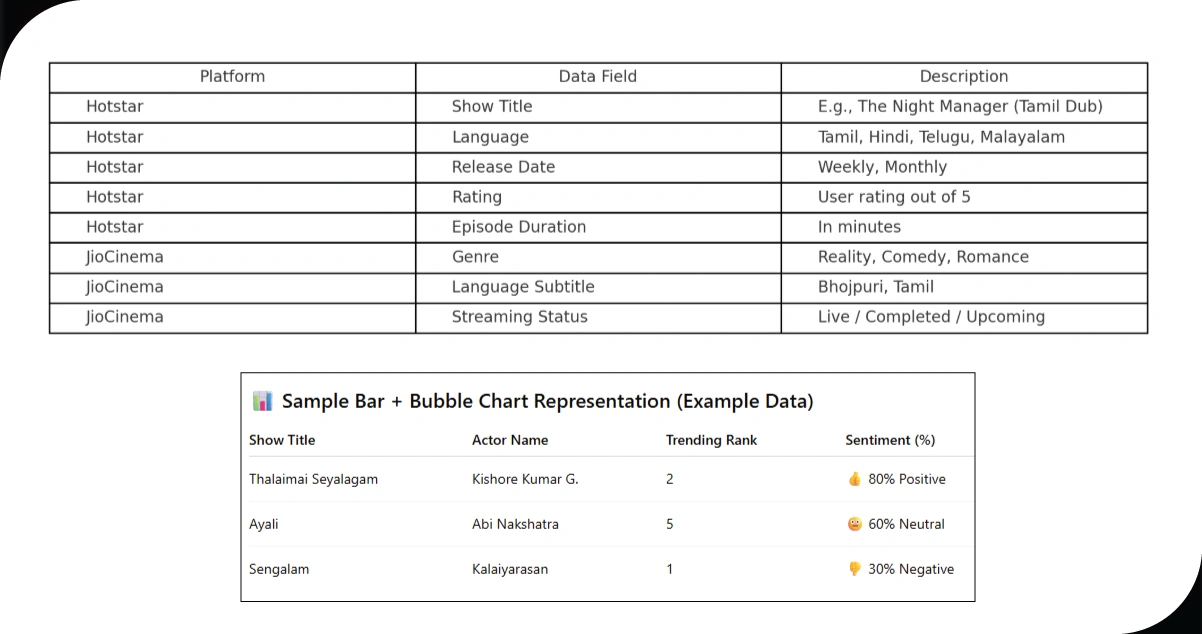This screenshot has height=634, width=1202.
Task: Select the Sengalam show title
Action: [x=279, y=569]
